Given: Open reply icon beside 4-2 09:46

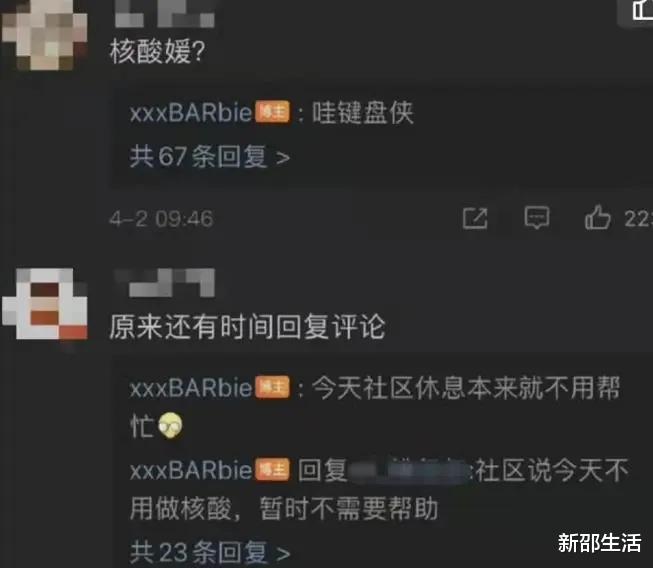Looking at the screenshot, I should 536,217.
